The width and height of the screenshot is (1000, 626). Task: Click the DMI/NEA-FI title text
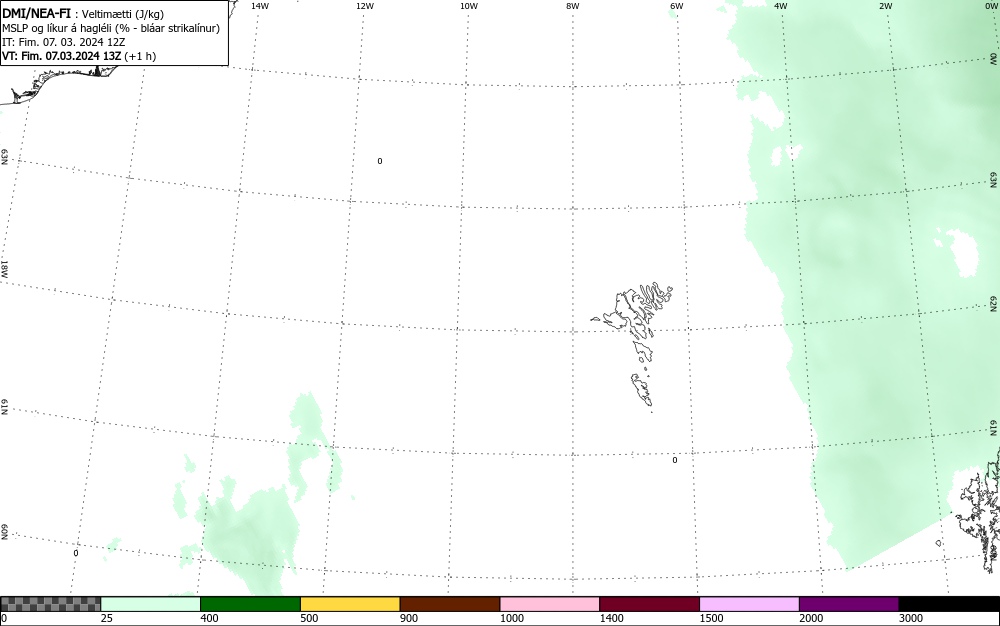pos(36,13)
